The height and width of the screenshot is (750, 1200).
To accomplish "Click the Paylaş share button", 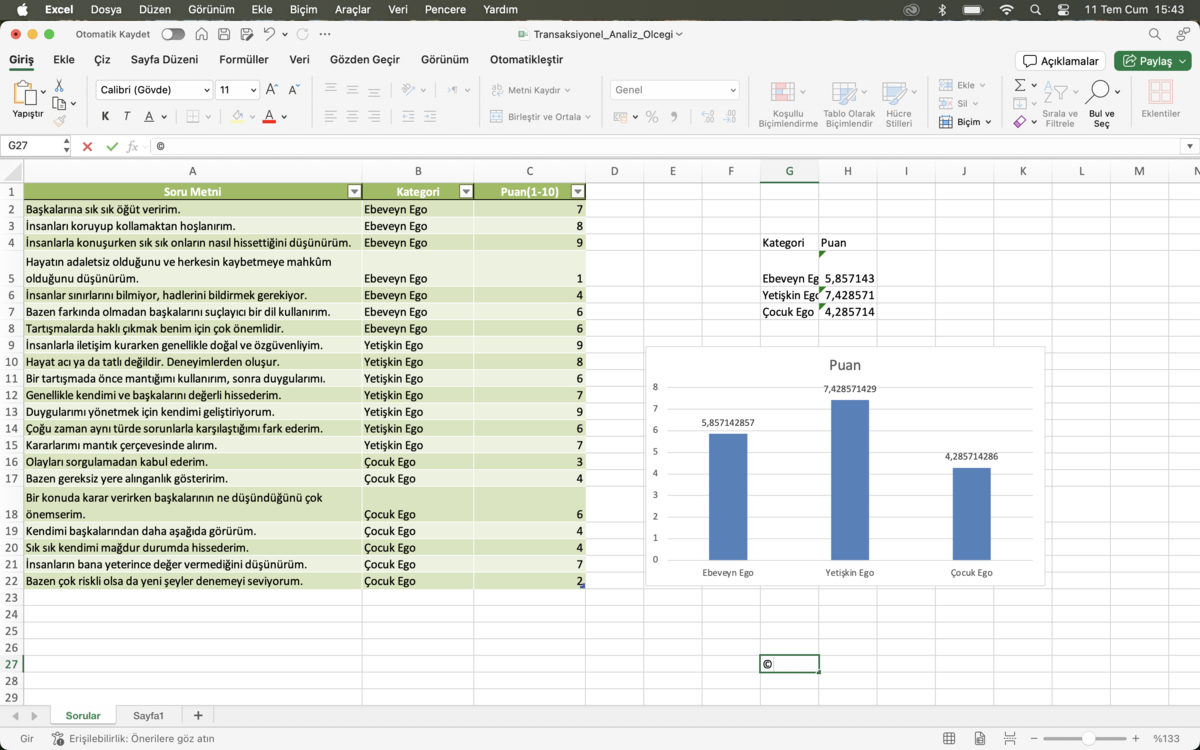I will tap(1153, 61).
